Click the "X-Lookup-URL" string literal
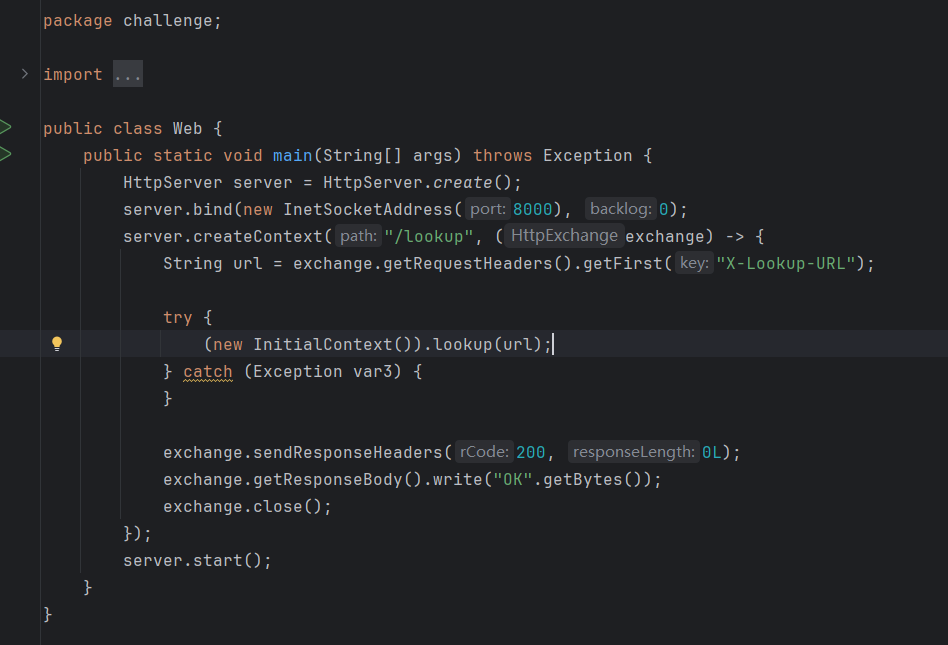This screenshot has width=948, height=645. pyautogui.click(x=787, y=263)
